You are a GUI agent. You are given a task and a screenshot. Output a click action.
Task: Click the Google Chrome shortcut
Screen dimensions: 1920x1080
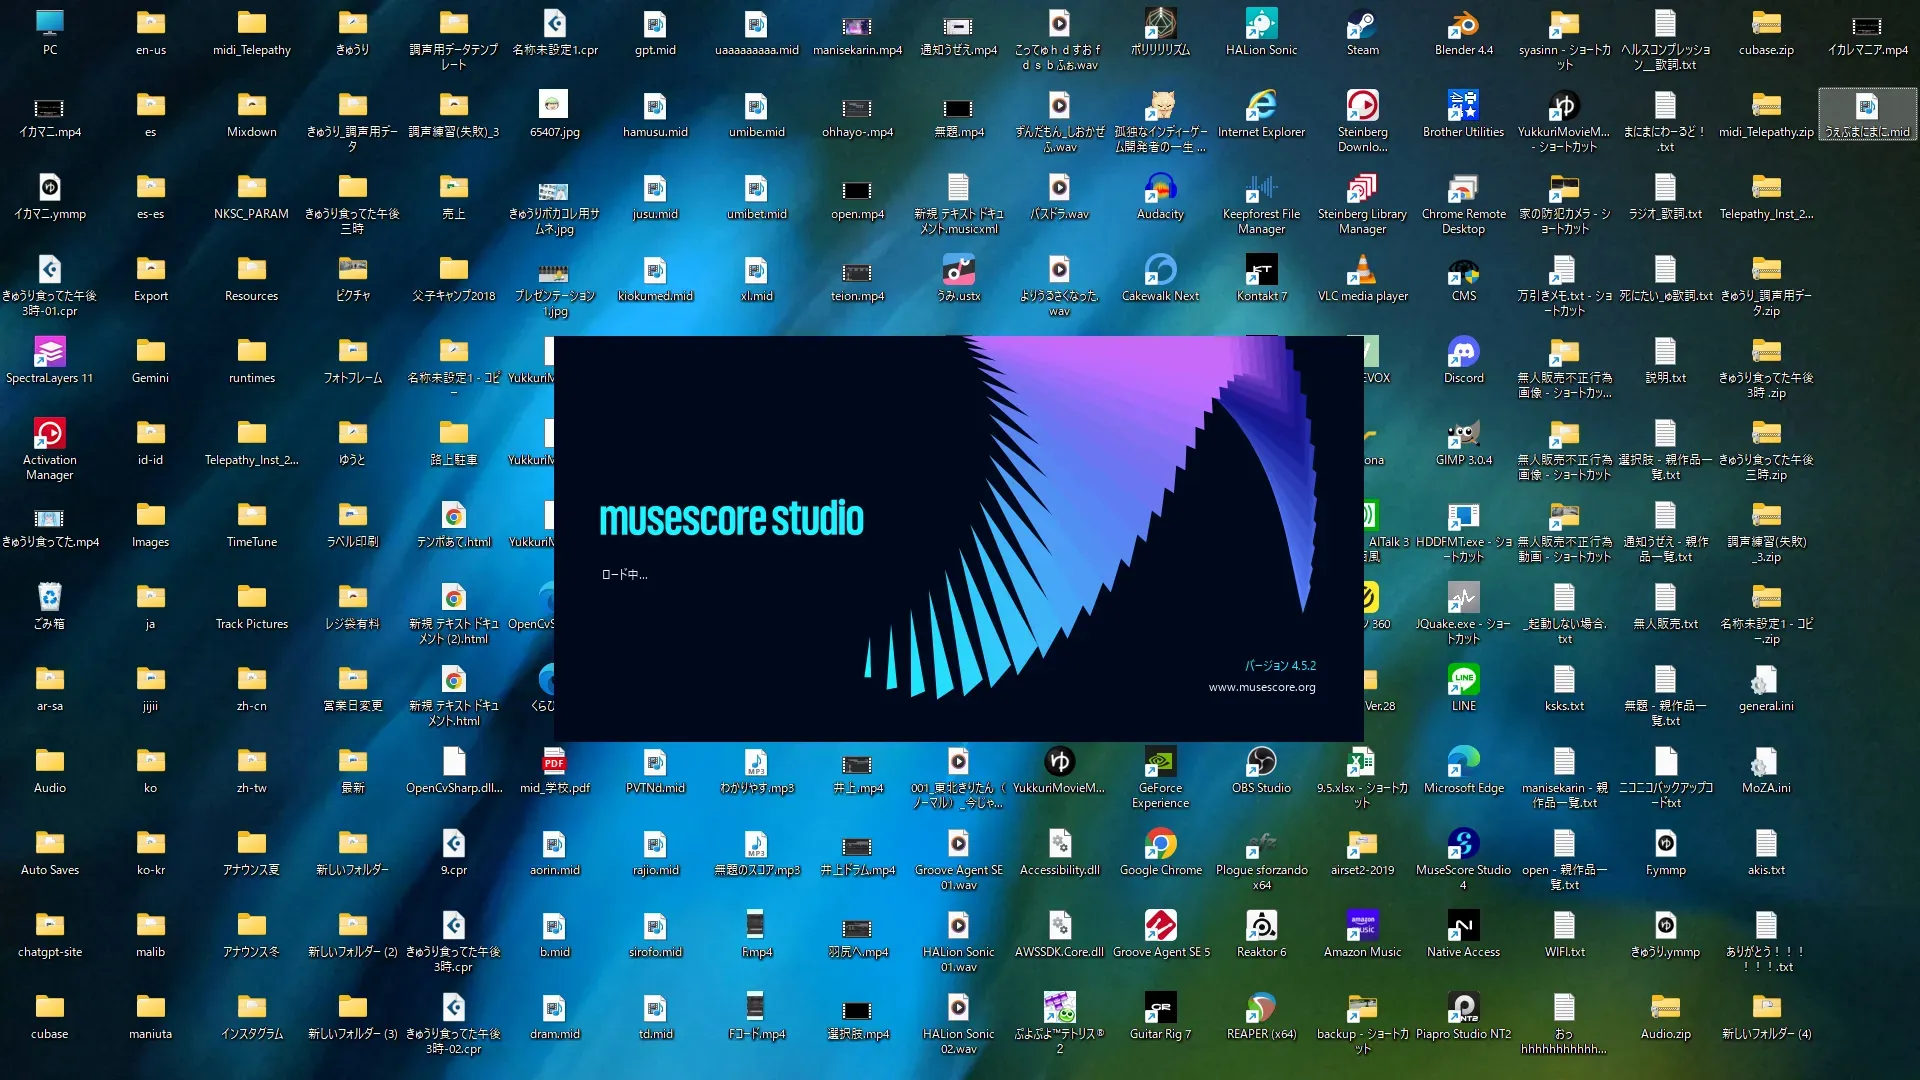pyautogui.click(x=1160, y=845)
